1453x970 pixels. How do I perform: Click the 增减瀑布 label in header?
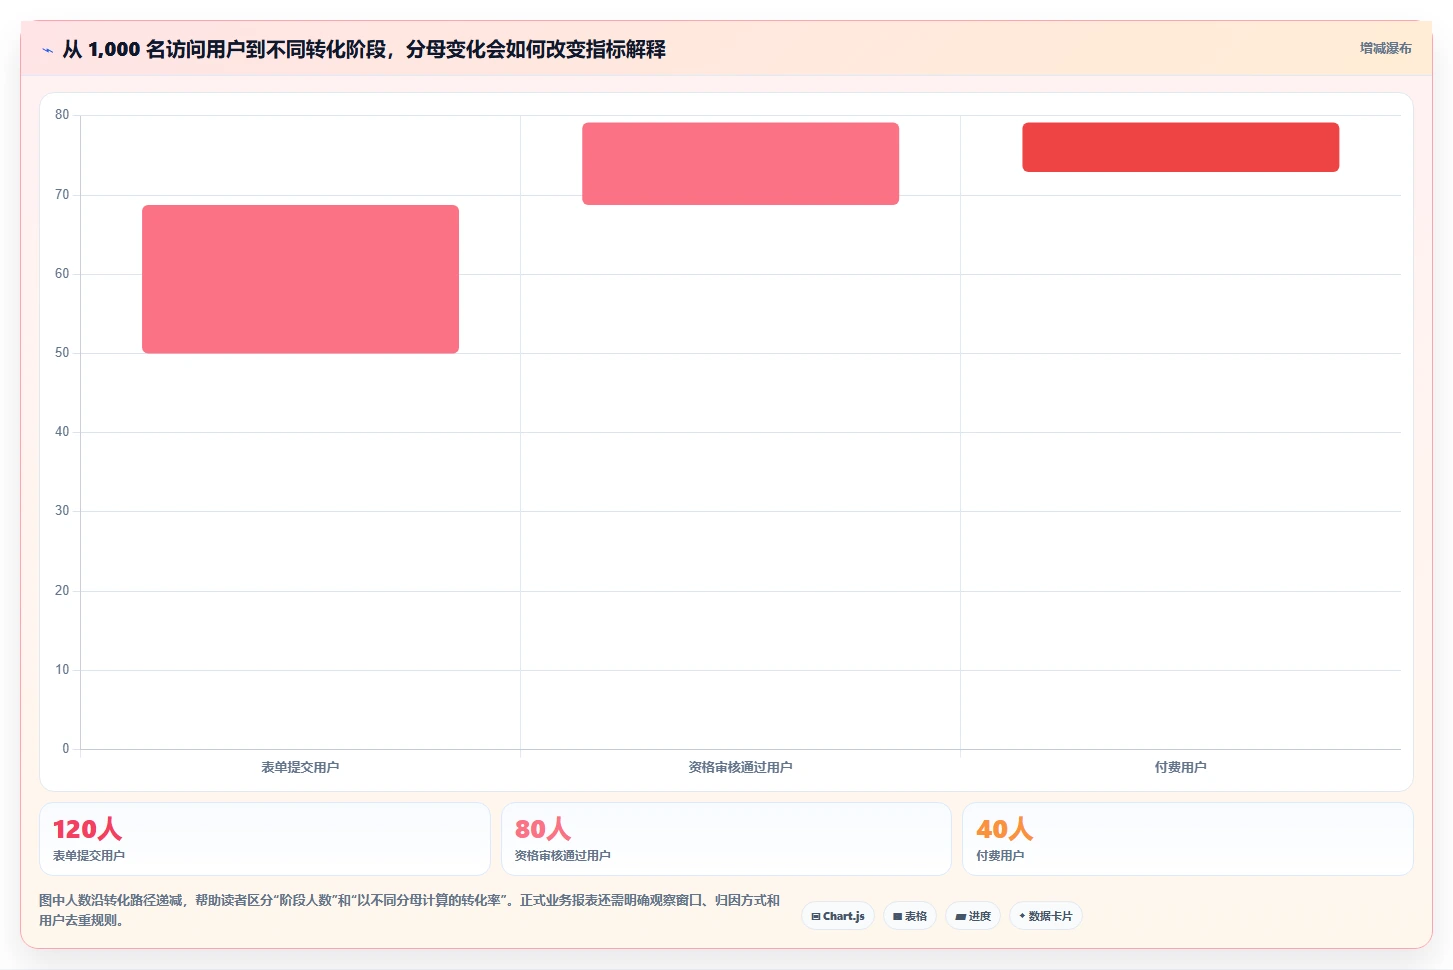(x=1385, y=48)
